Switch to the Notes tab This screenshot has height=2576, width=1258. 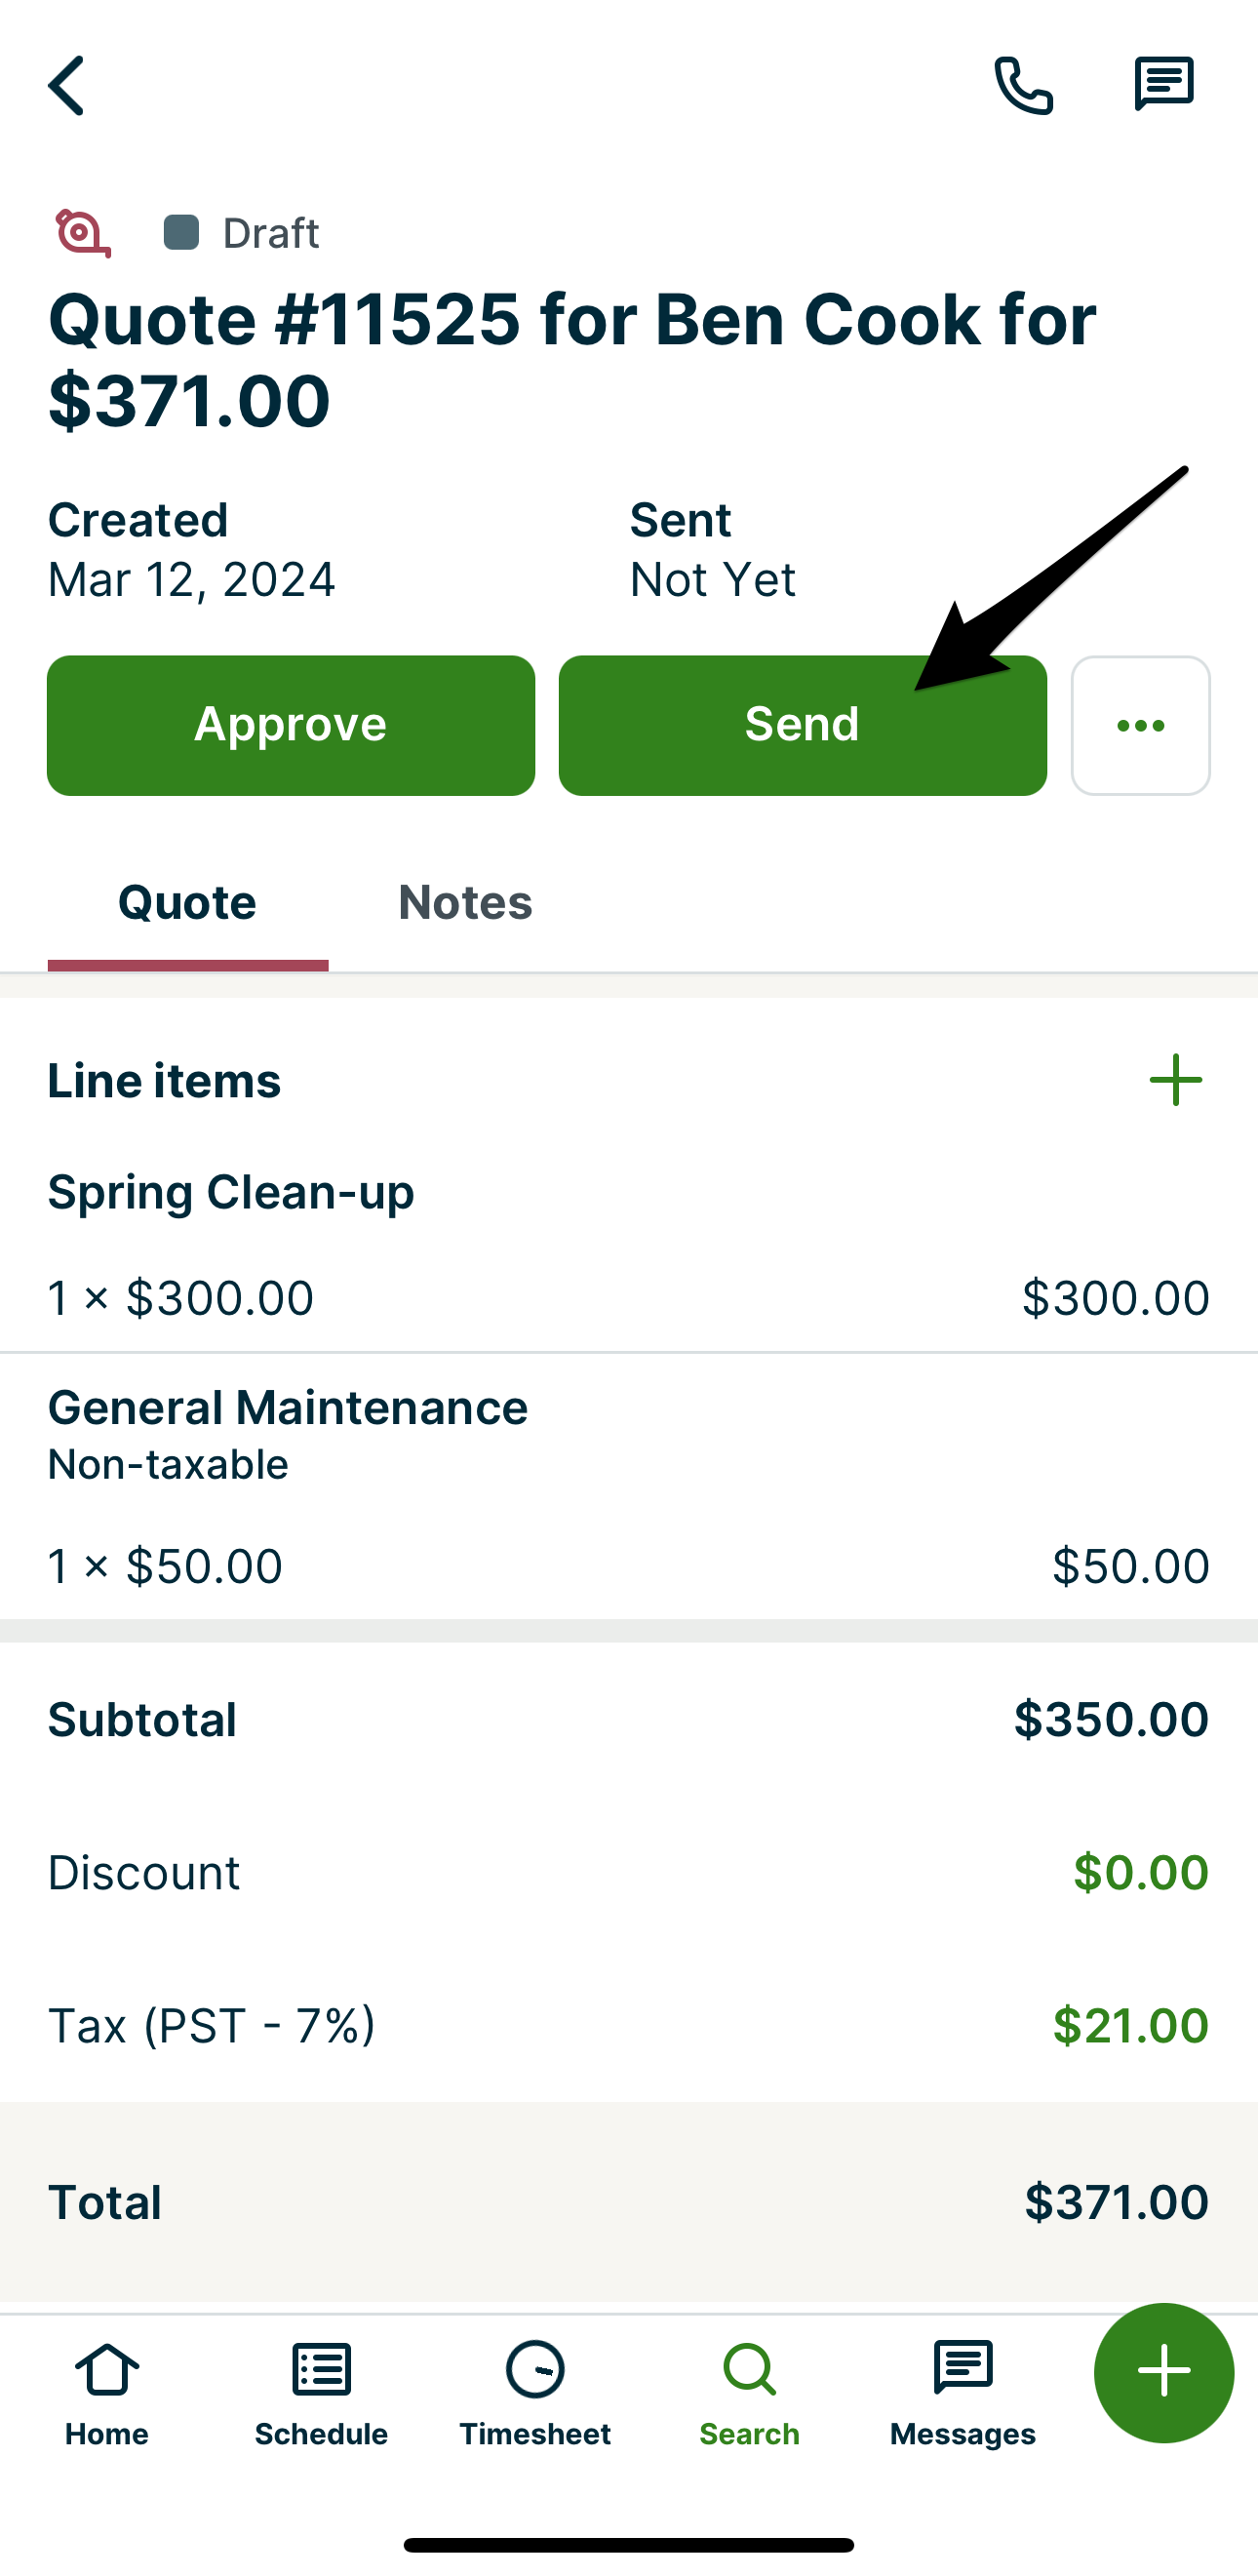465,903
